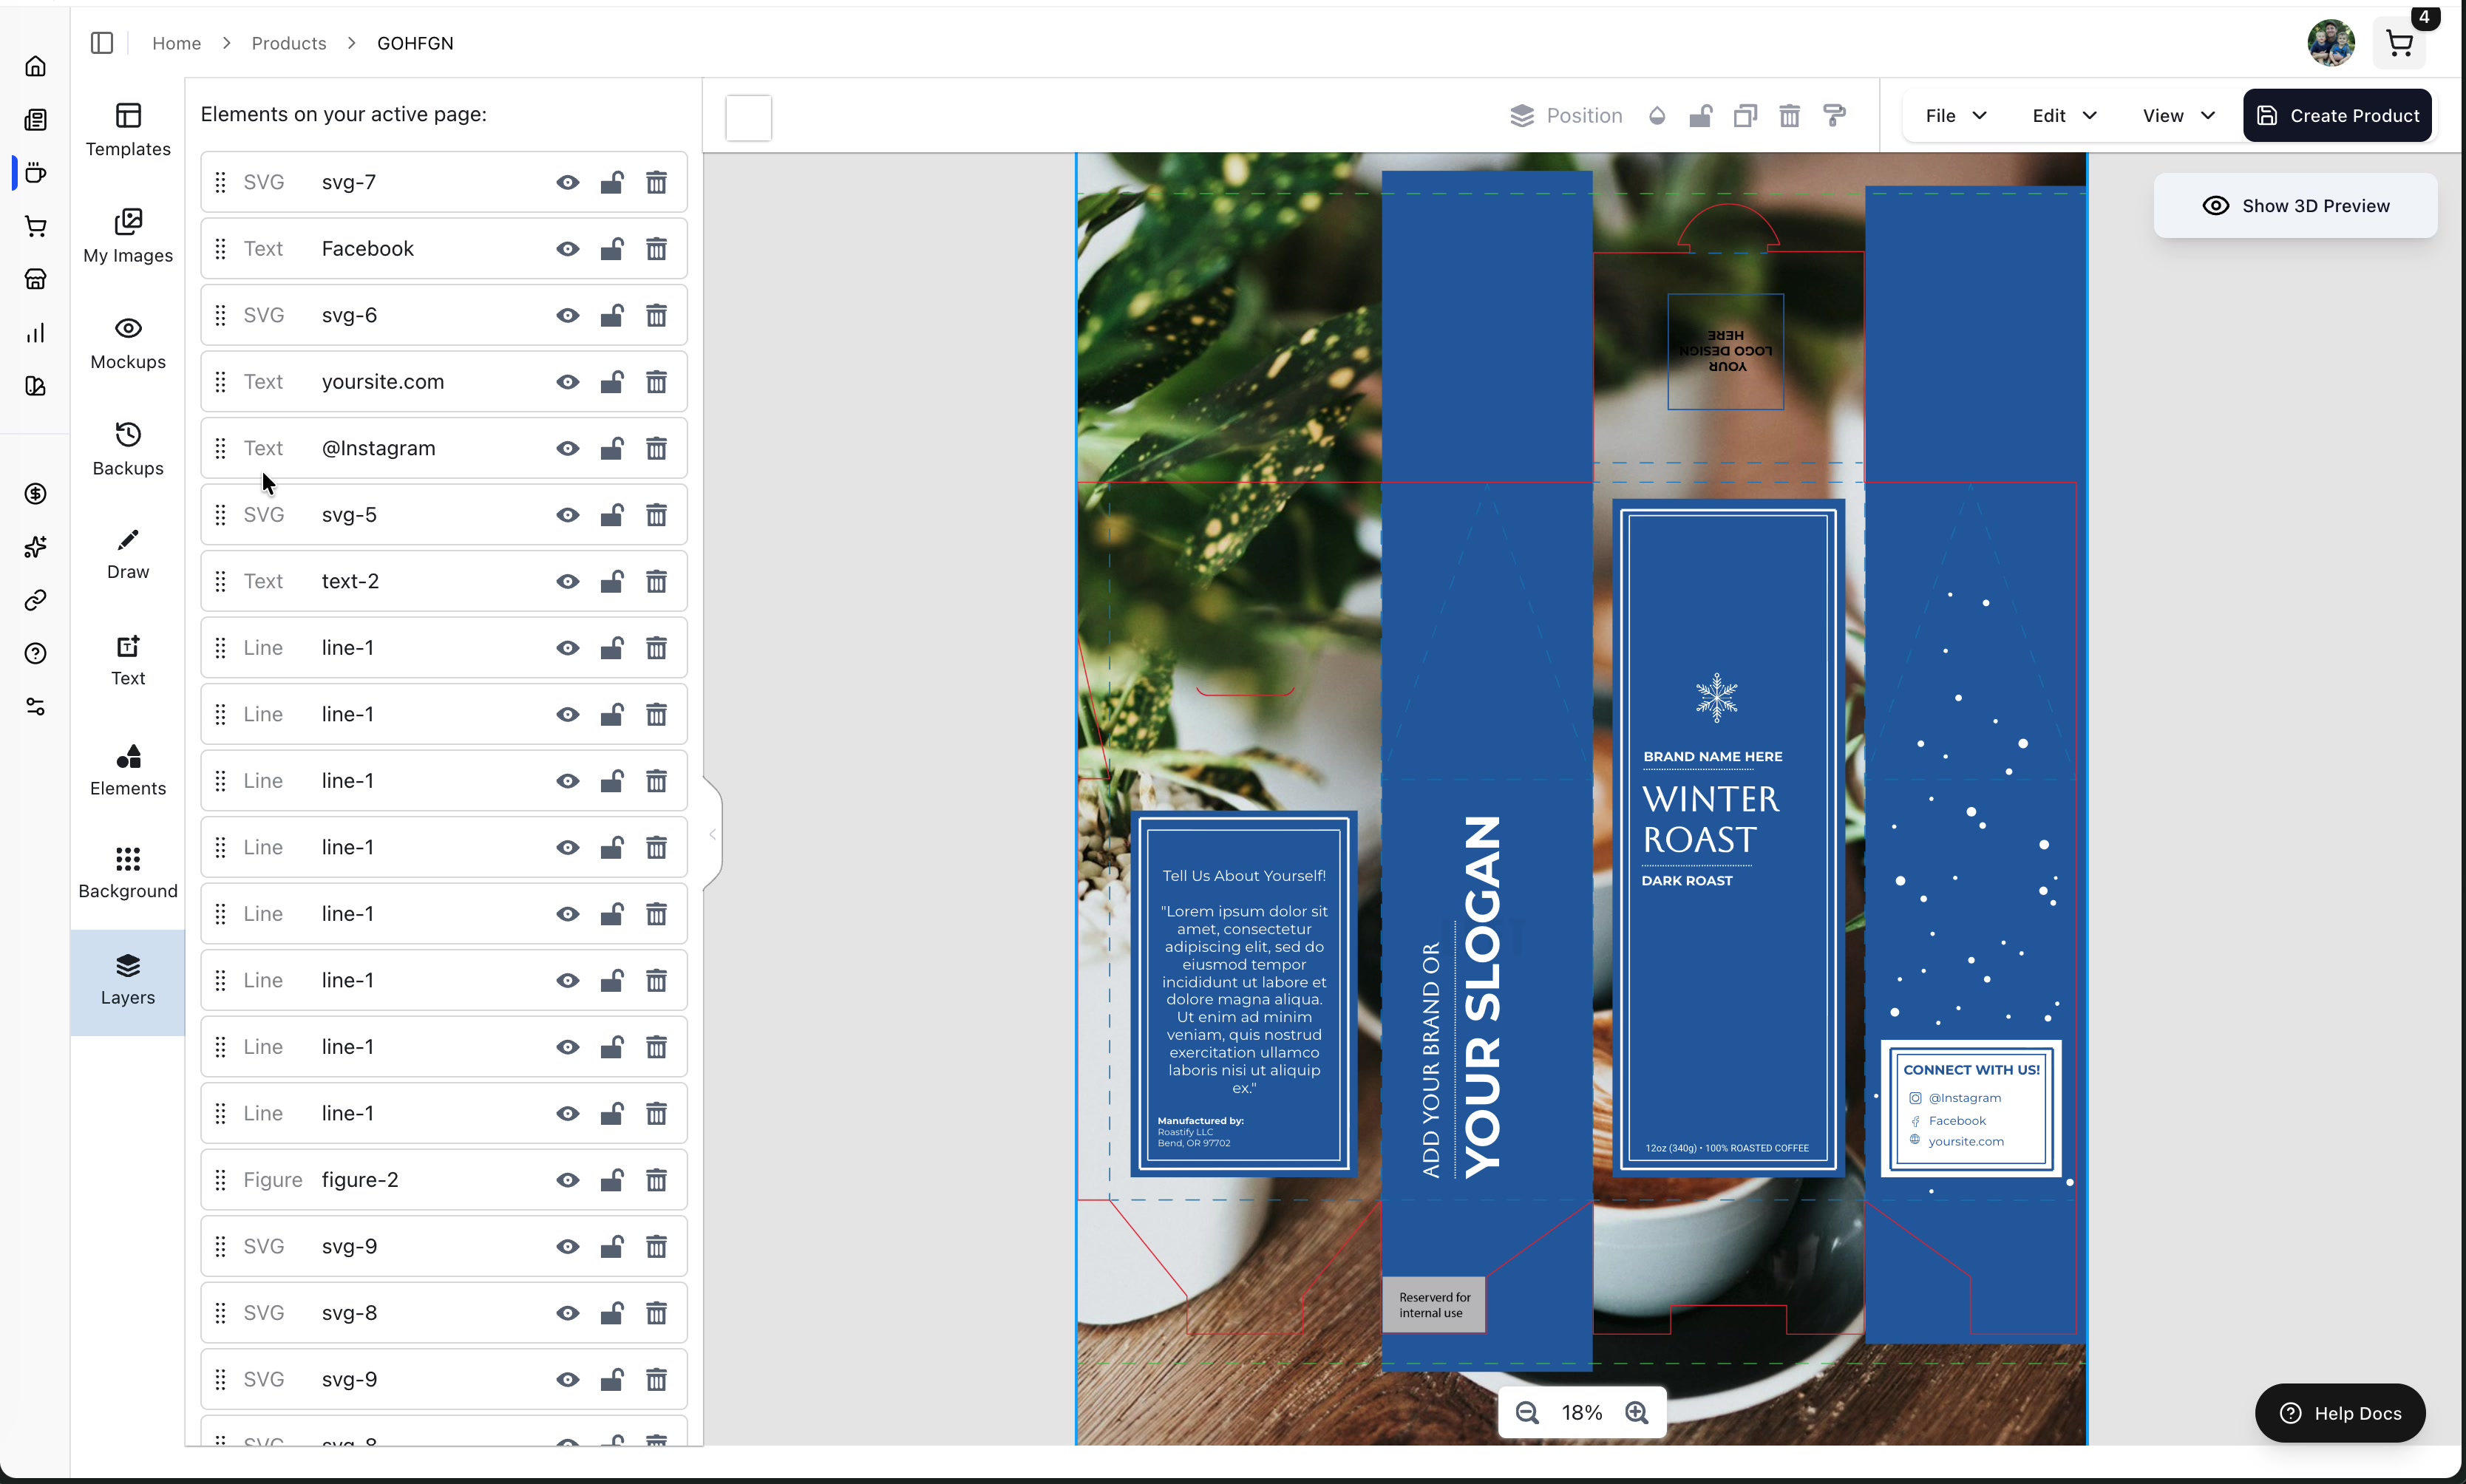Image resolution: width=2466 pixels, height=1484 pixels.
Task: Hide the figure-2 layer
Action: point(567,1180)
